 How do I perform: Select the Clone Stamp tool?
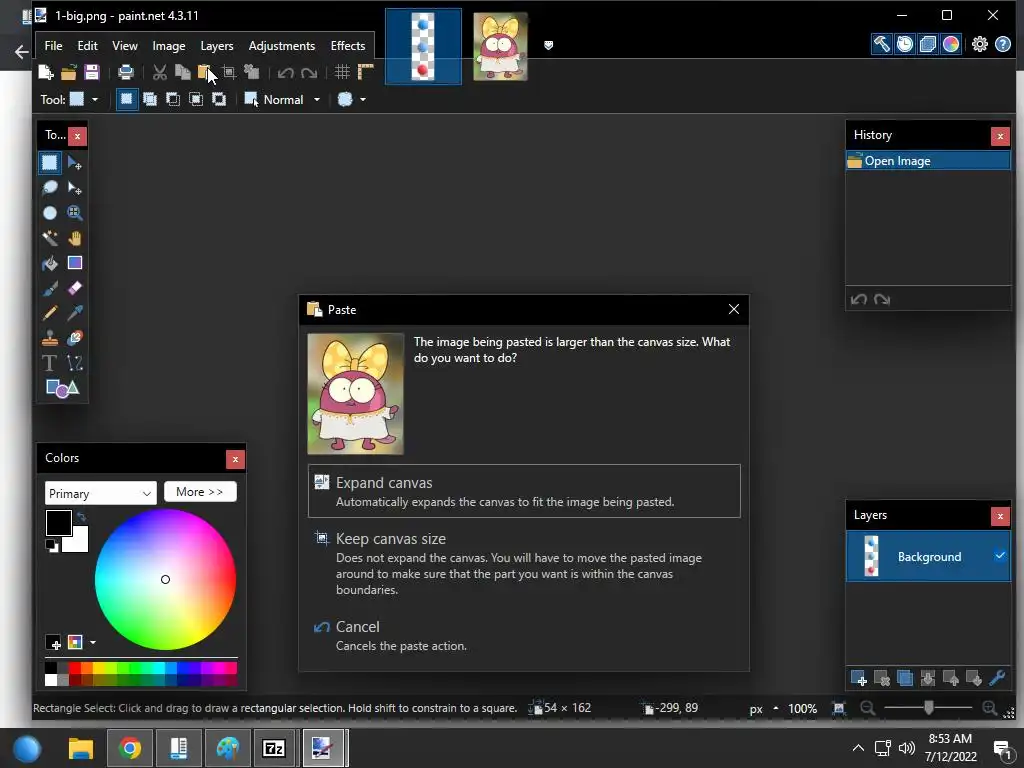pyautogui.click(x=50, y=338)
